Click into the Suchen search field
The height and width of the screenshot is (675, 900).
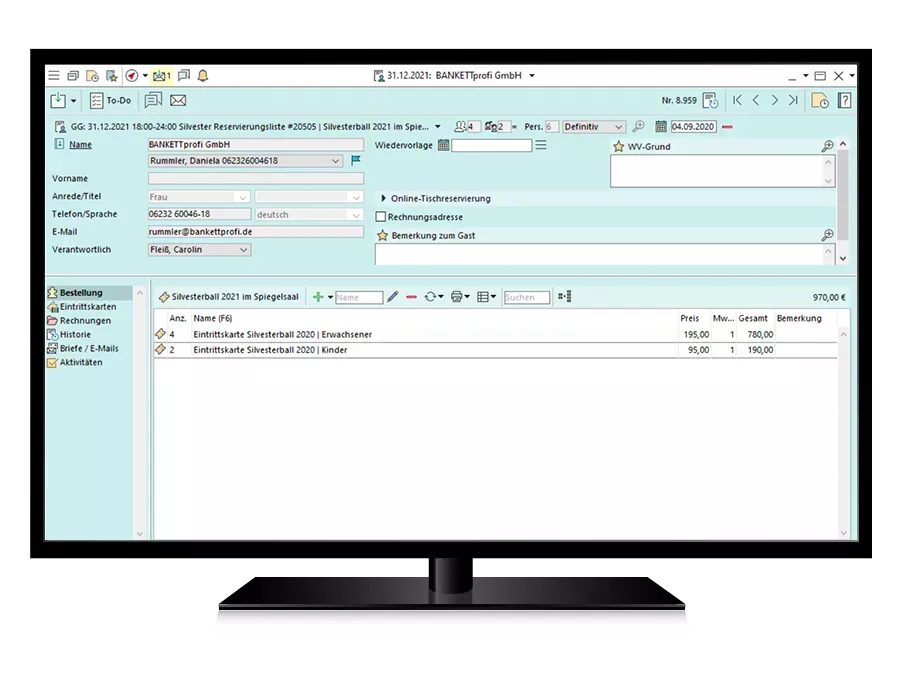coord(526,297)
